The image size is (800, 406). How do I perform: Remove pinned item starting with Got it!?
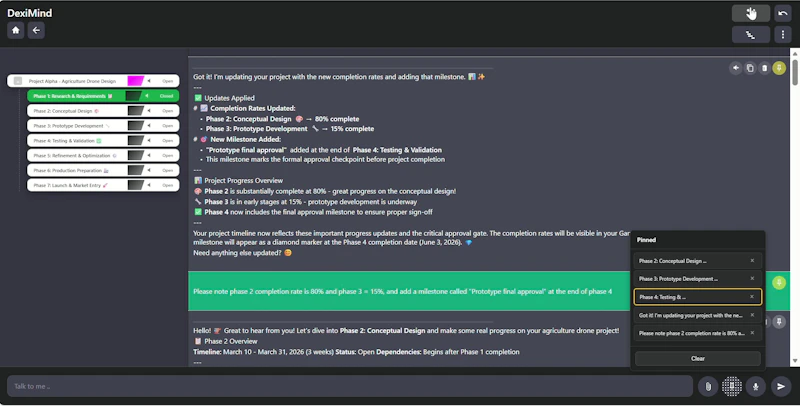(x=752, y=315)
